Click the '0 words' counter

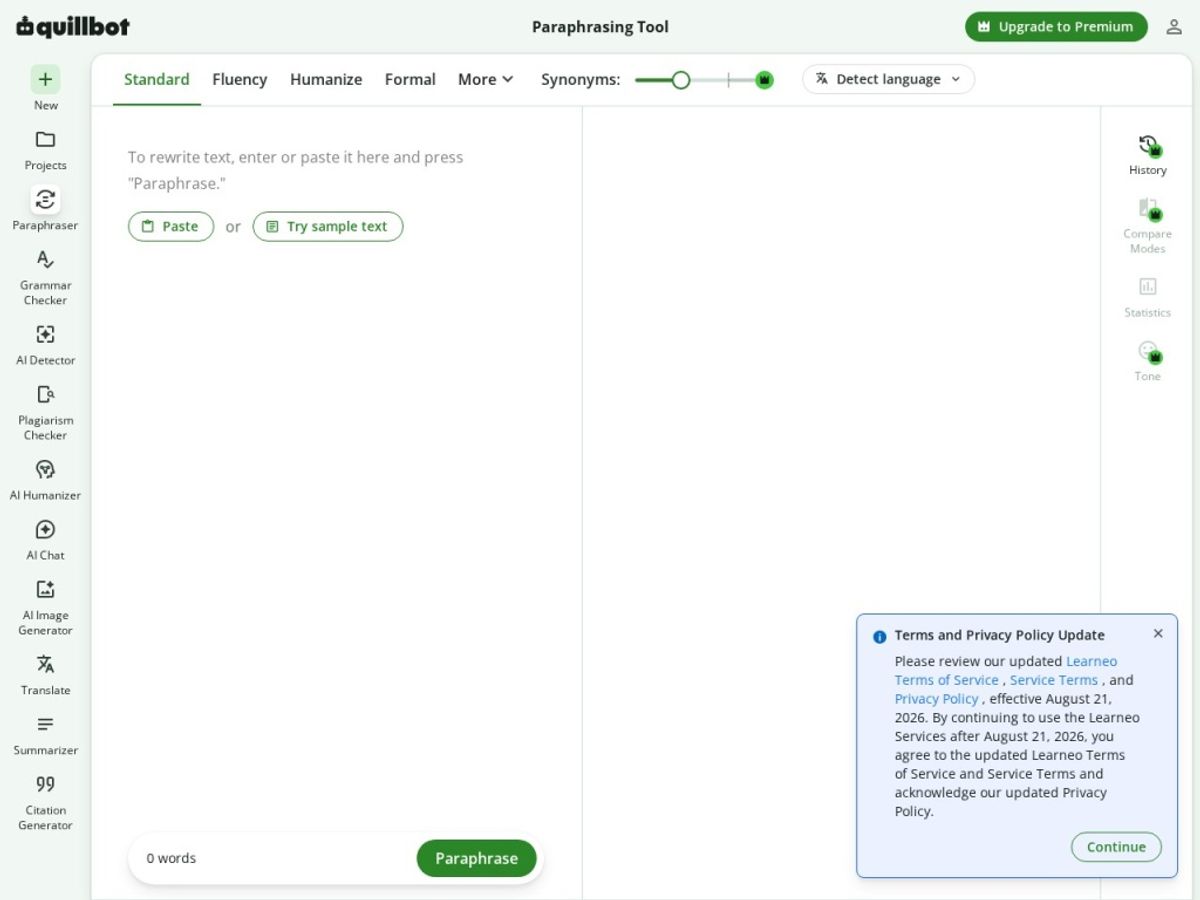point(171,858)
